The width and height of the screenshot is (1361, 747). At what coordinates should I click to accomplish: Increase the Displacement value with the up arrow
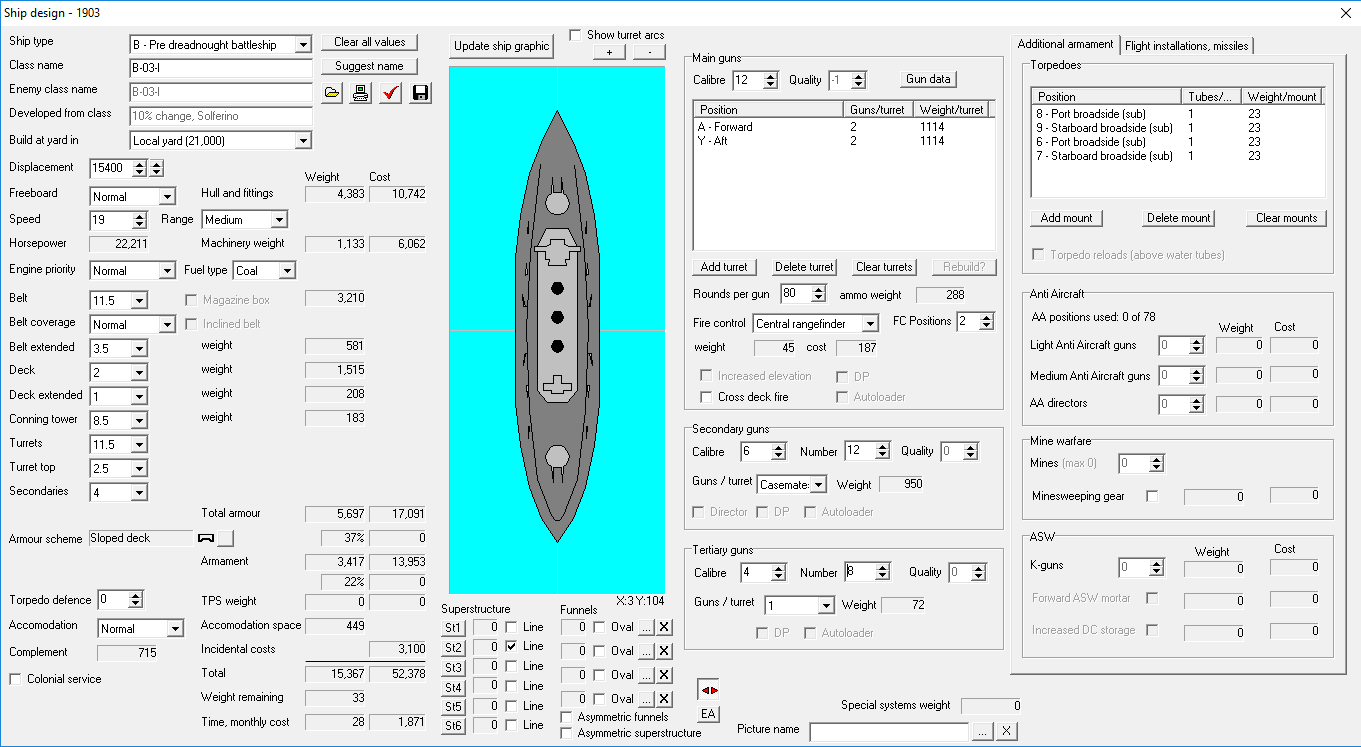(139, 164)
